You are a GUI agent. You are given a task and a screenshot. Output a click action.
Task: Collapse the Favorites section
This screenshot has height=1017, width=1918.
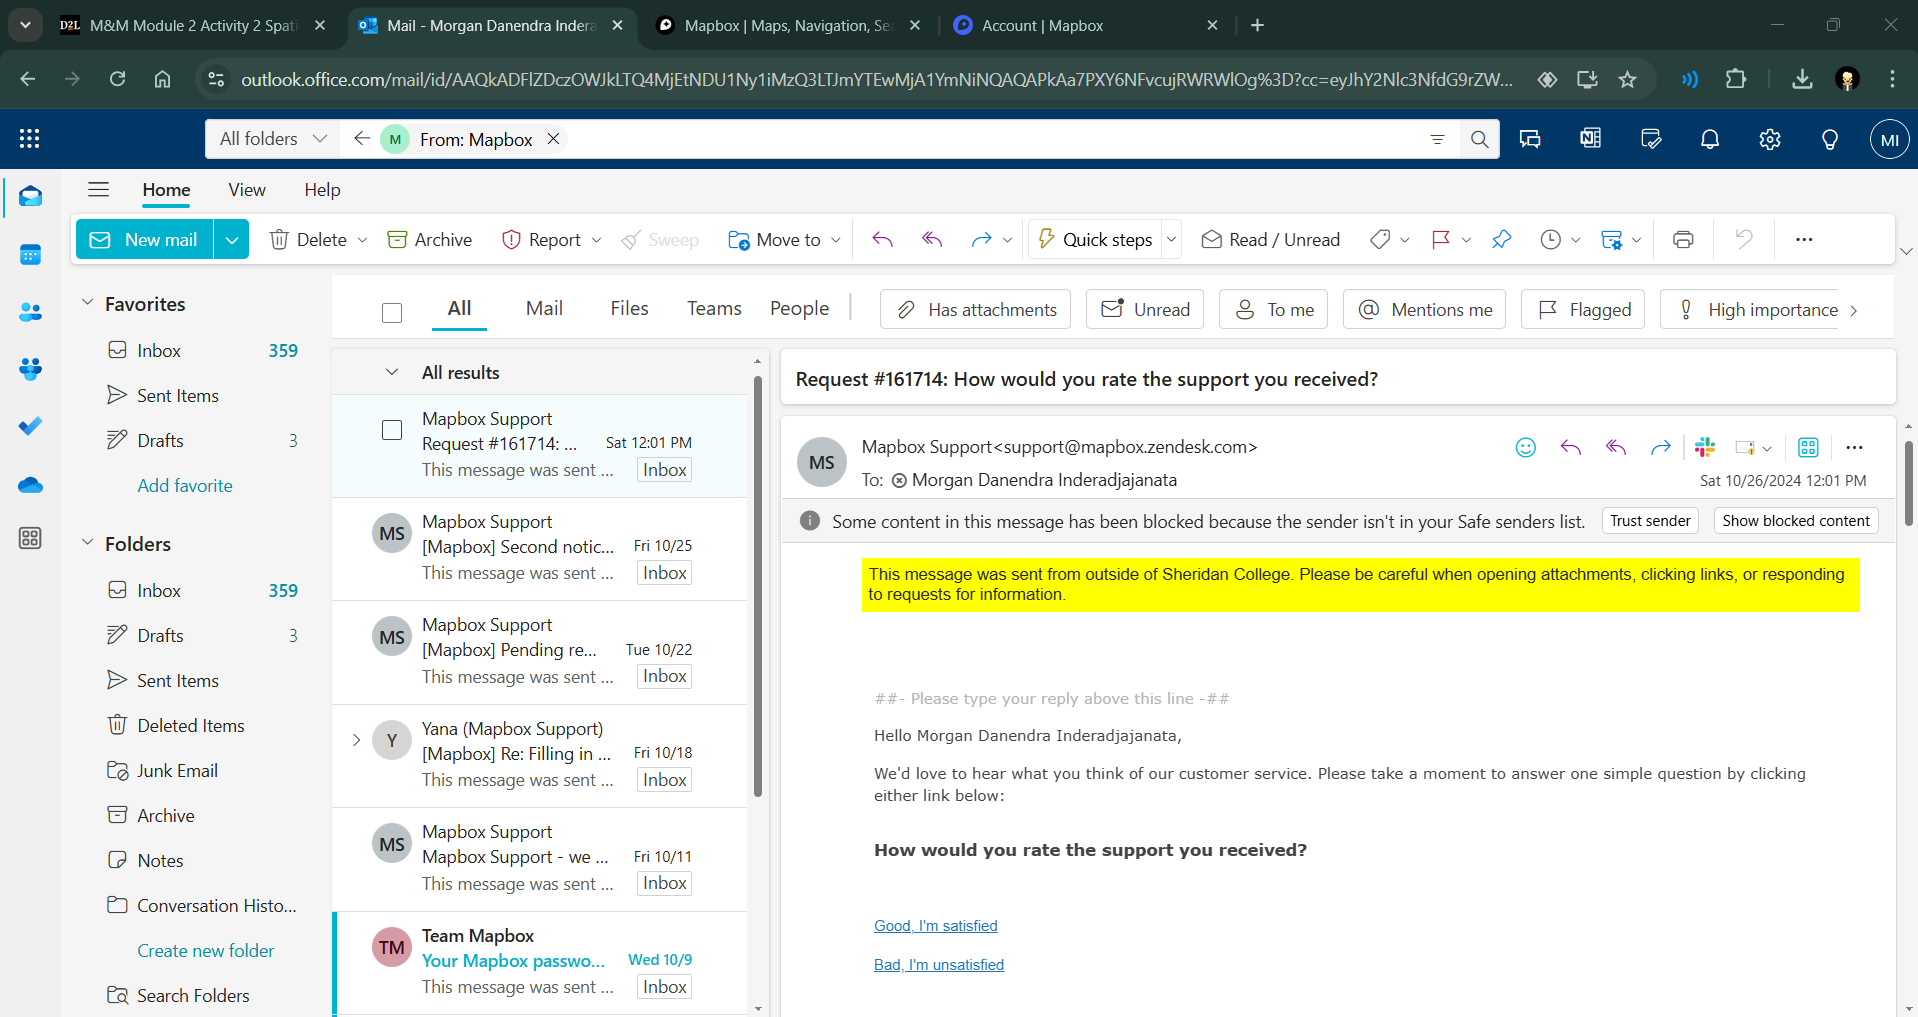click(87, 303)
